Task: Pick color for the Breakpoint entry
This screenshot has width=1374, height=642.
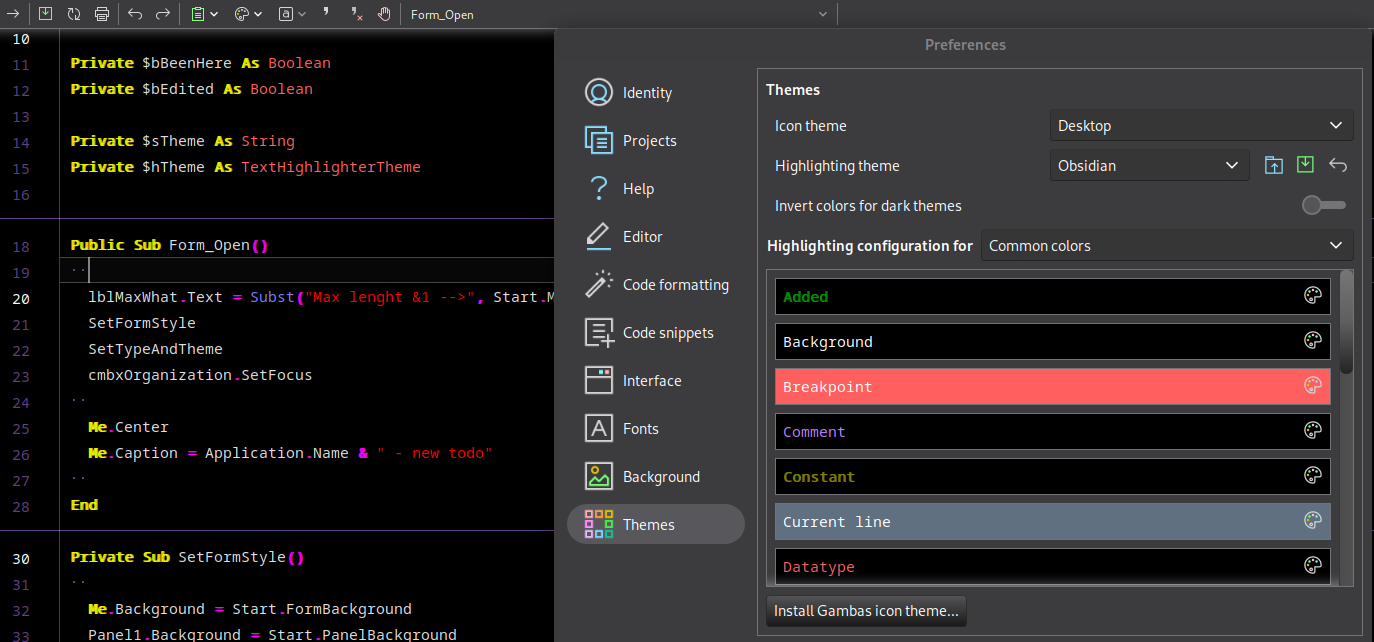Action: click(1313, 387)
